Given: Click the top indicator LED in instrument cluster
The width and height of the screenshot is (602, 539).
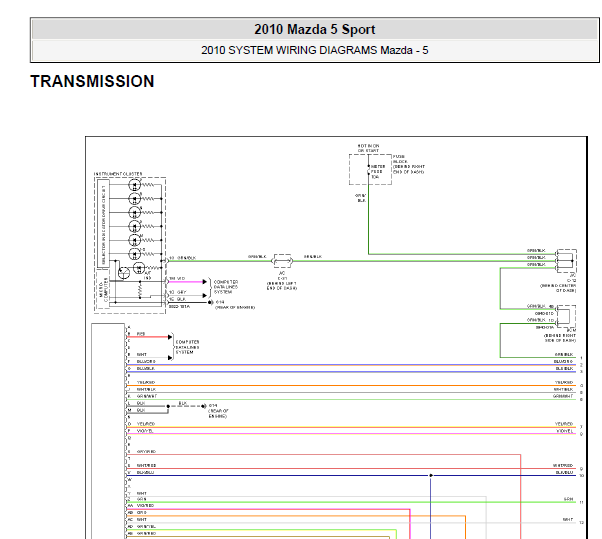Looking at the screenshot, I should point(134,185).
